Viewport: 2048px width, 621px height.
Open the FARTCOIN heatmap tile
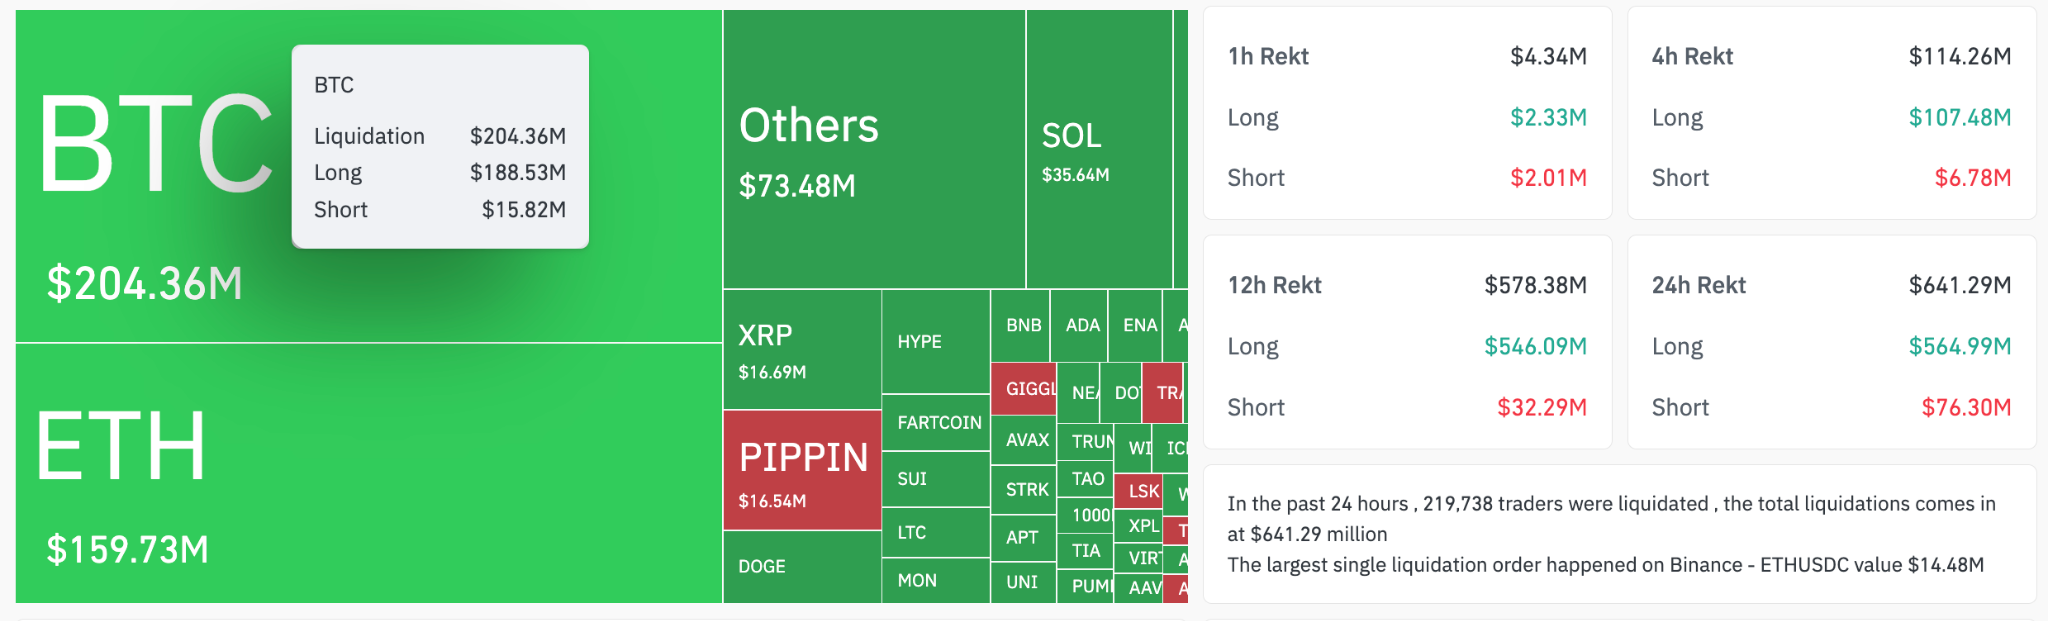pos(936,422)
